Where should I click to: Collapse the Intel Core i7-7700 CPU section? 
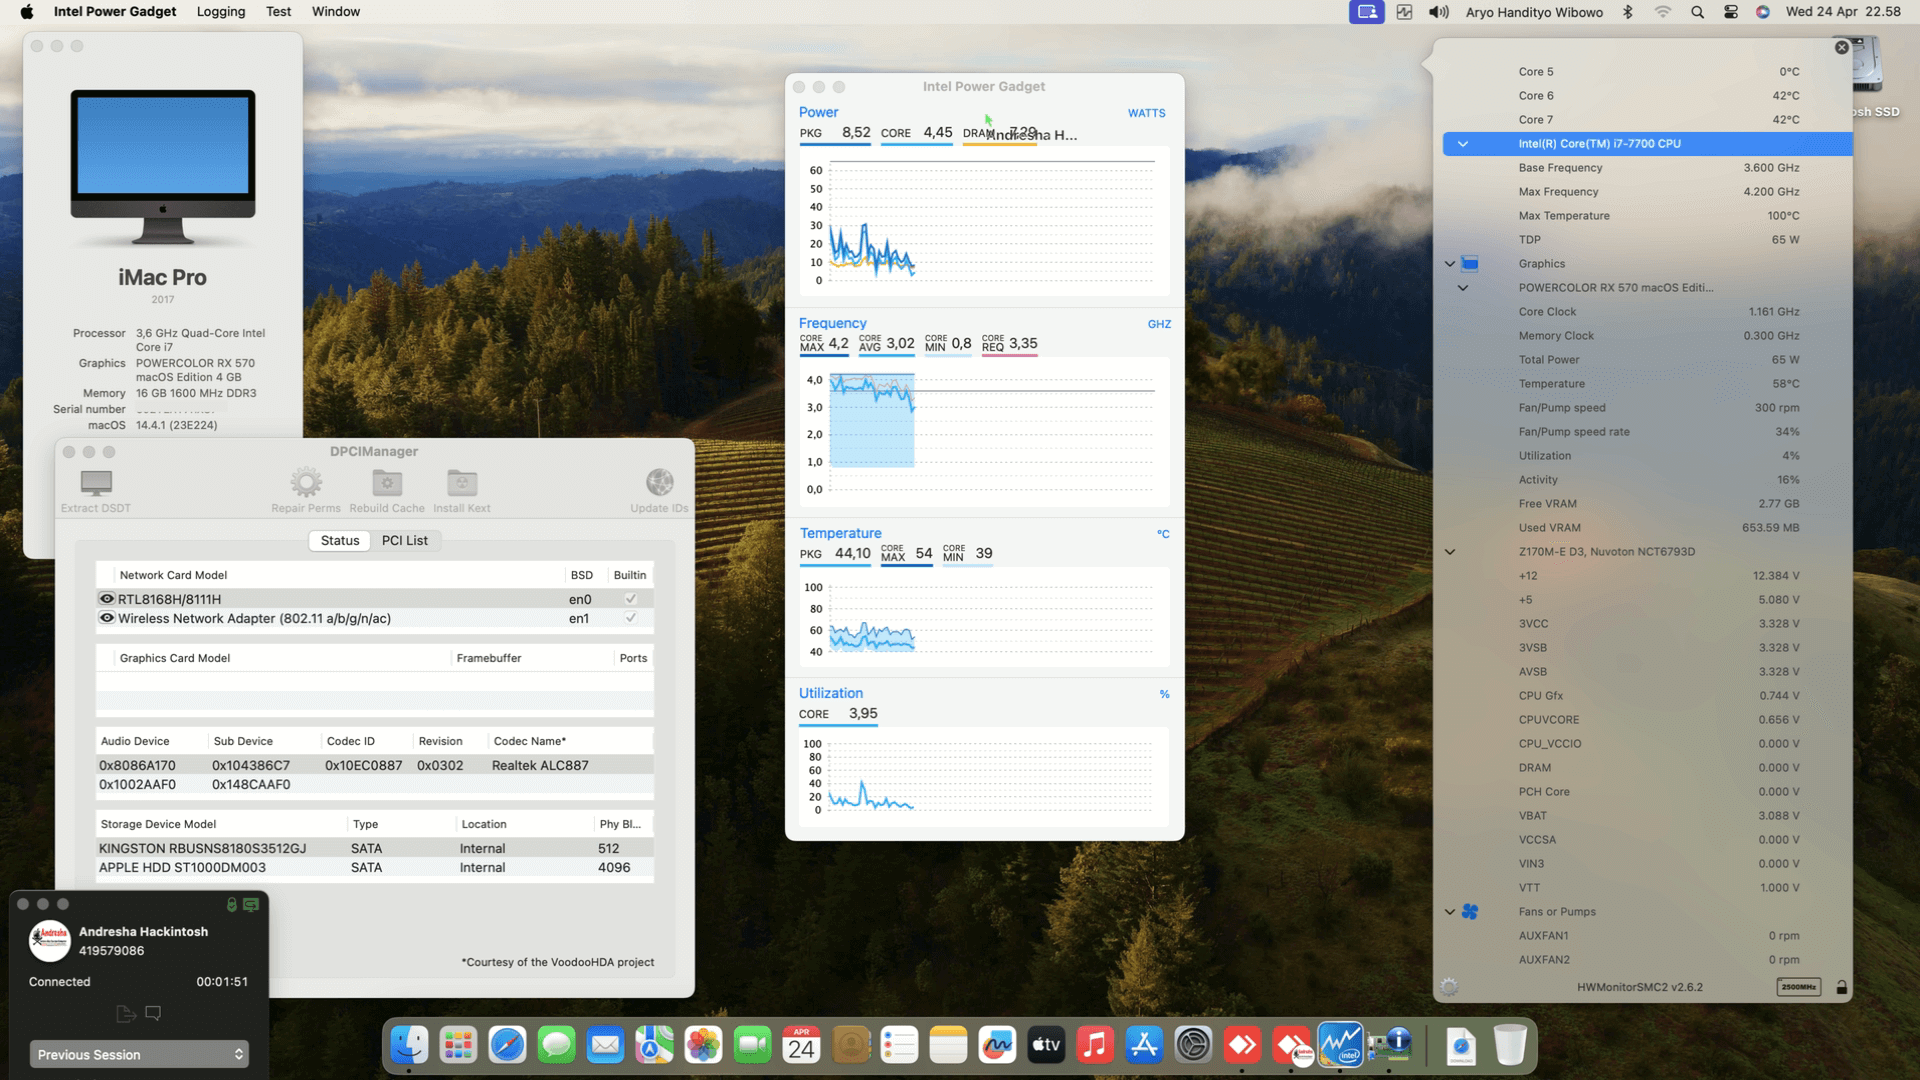[x=1463, y=143]
